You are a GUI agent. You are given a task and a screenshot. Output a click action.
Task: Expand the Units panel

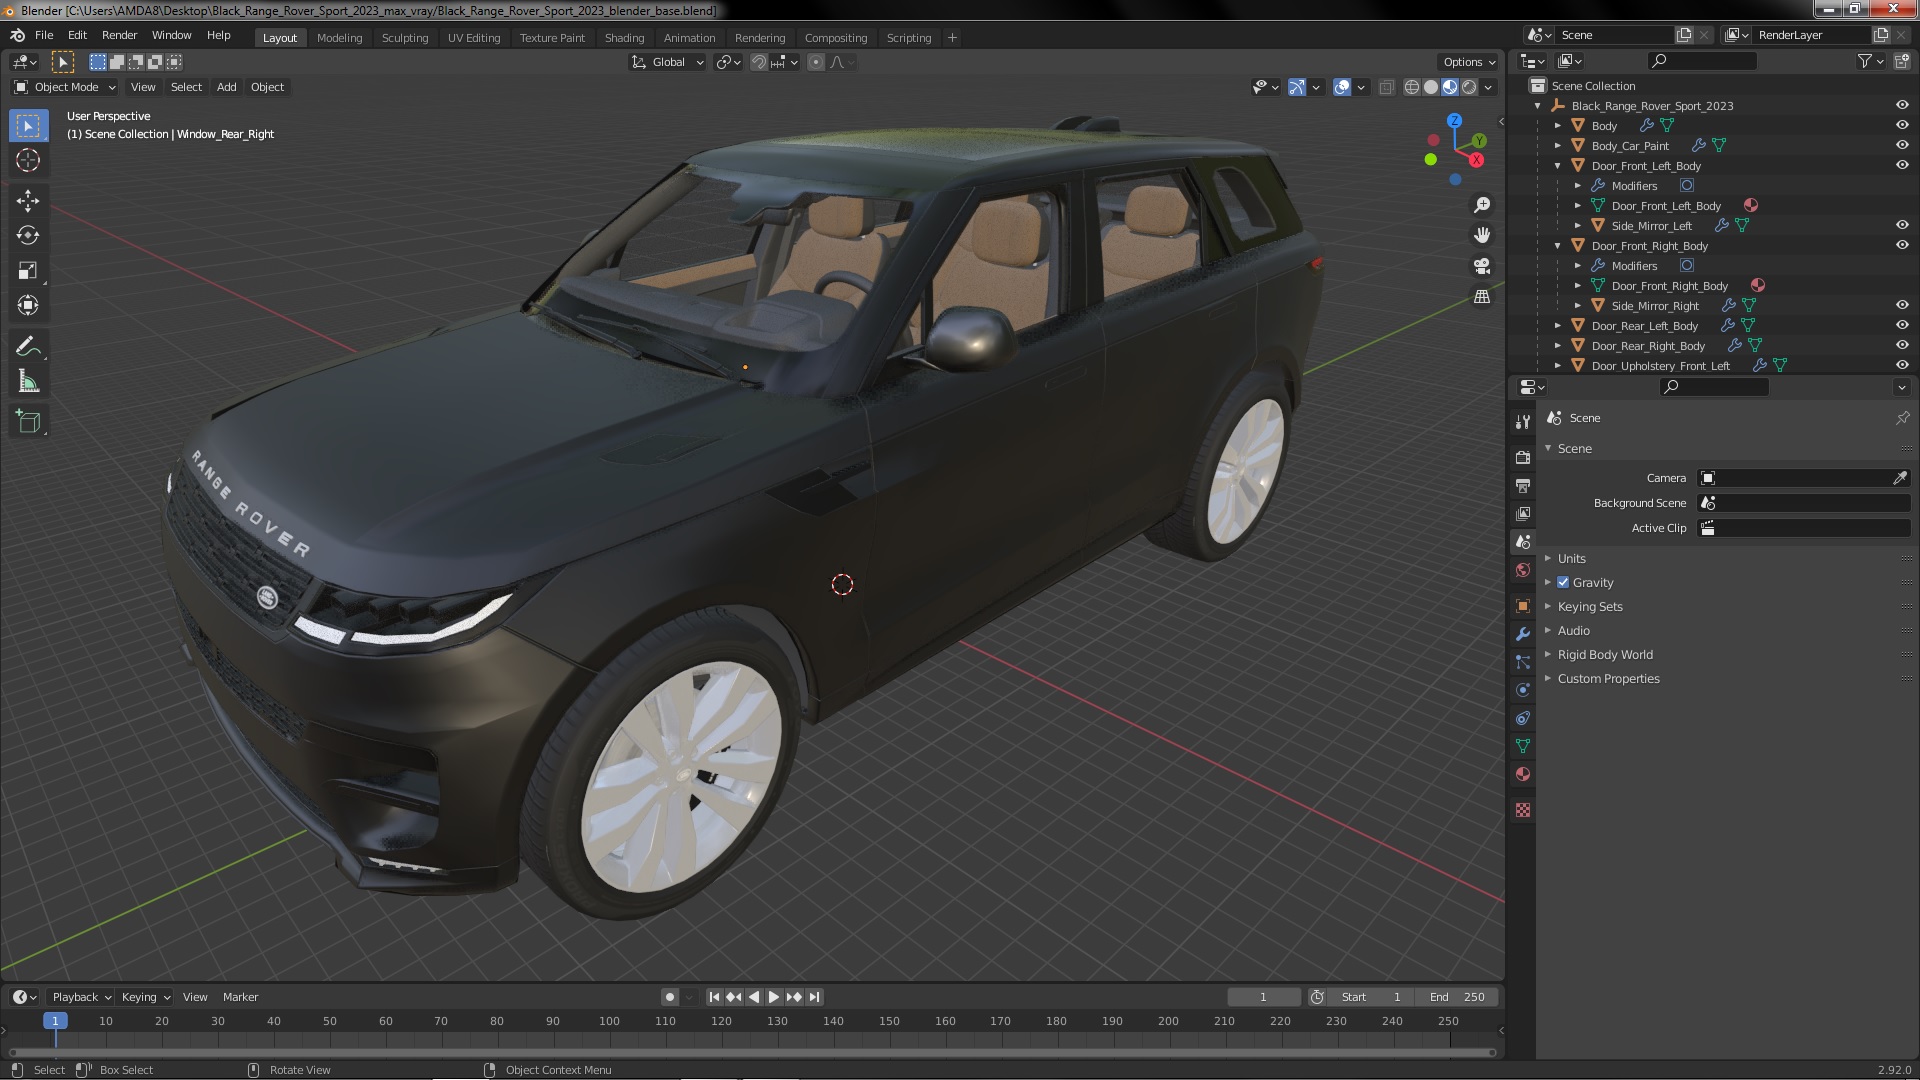(1571, 558)
